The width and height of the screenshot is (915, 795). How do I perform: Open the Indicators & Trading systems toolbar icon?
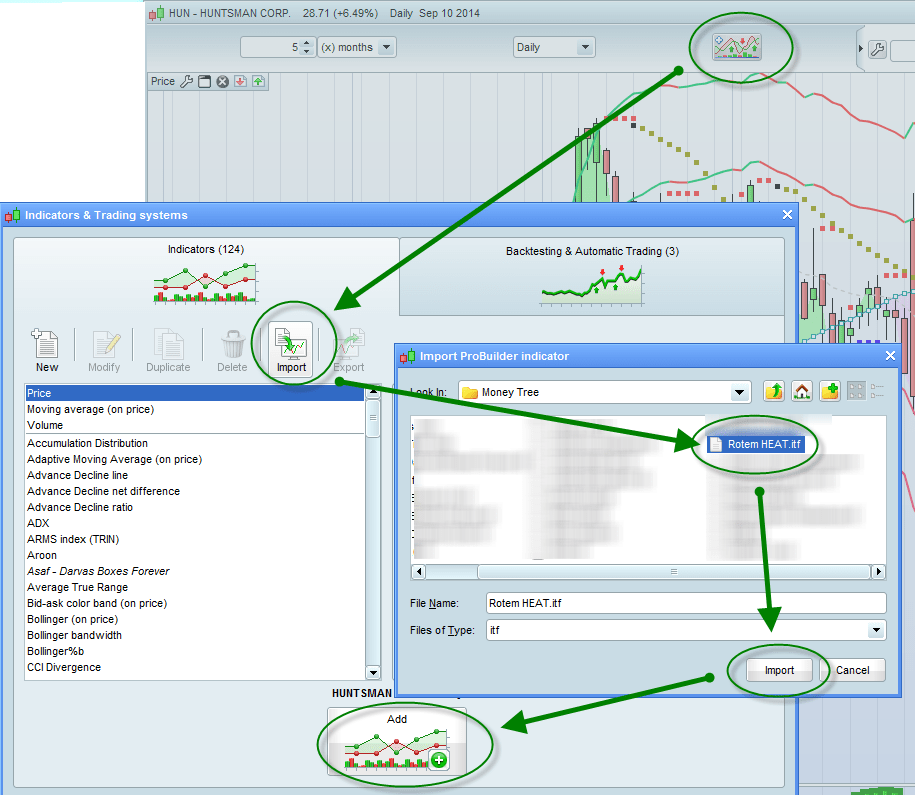(x=737, y=46)
